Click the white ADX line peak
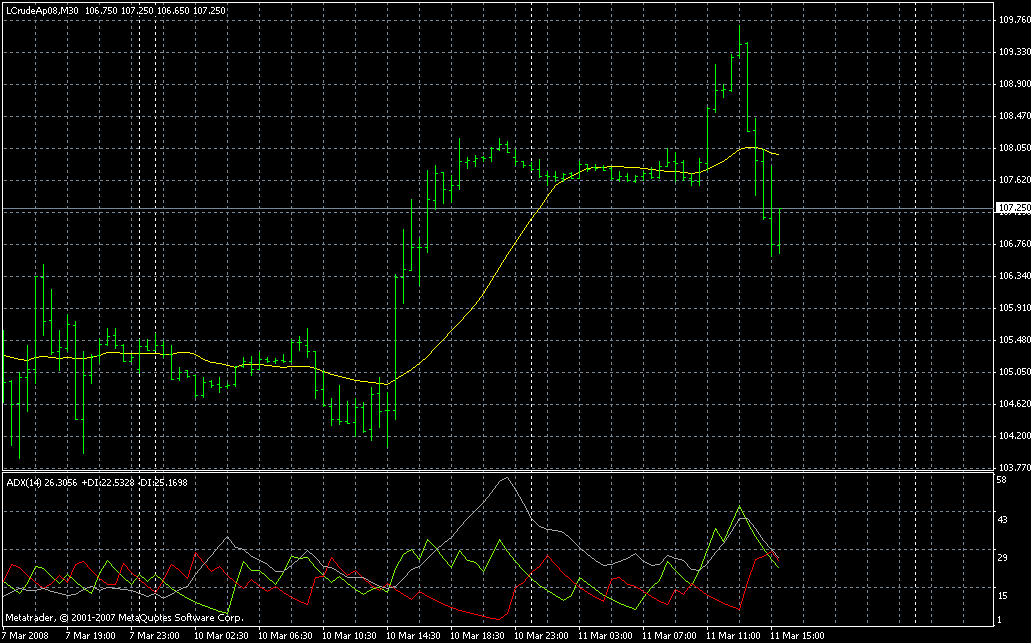The width and height of the screenshot is (1031, 643). point(507,478)
